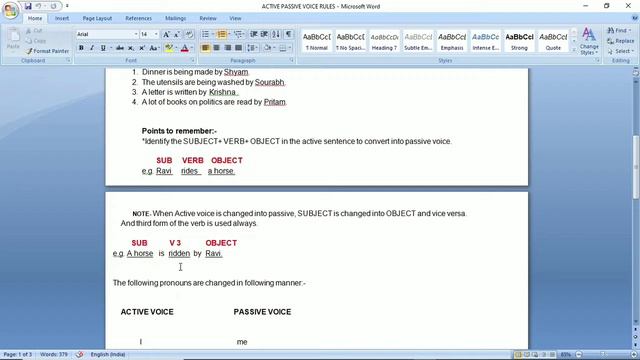Image resolution: width=640 pixels, height=360 pixels.
Task: Show paragraph marks and hidden symbols
Action: (x=289, y=34)
